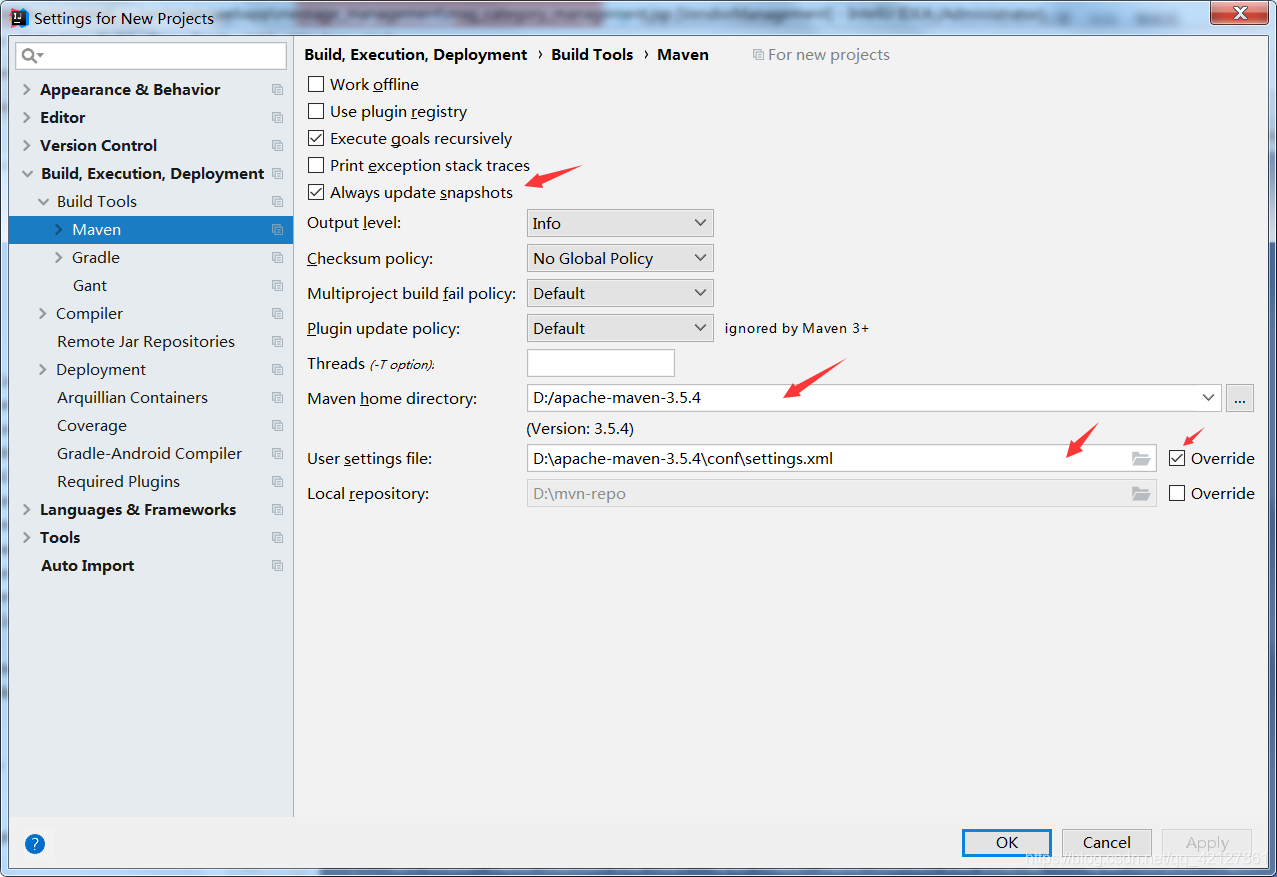This screenshot has height=877, width=1277.
Task: Click the "(Version: 3.5.4)" text
Action: 580,429
